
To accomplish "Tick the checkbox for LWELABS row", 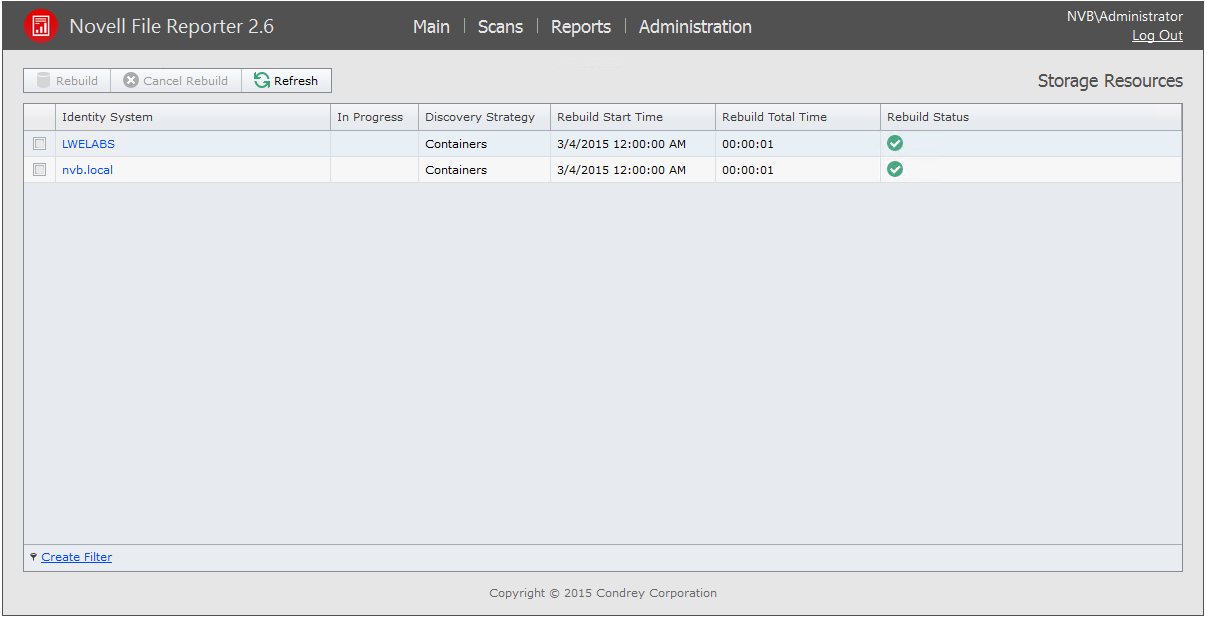I will pyautogui.click(x=40, y=144).
